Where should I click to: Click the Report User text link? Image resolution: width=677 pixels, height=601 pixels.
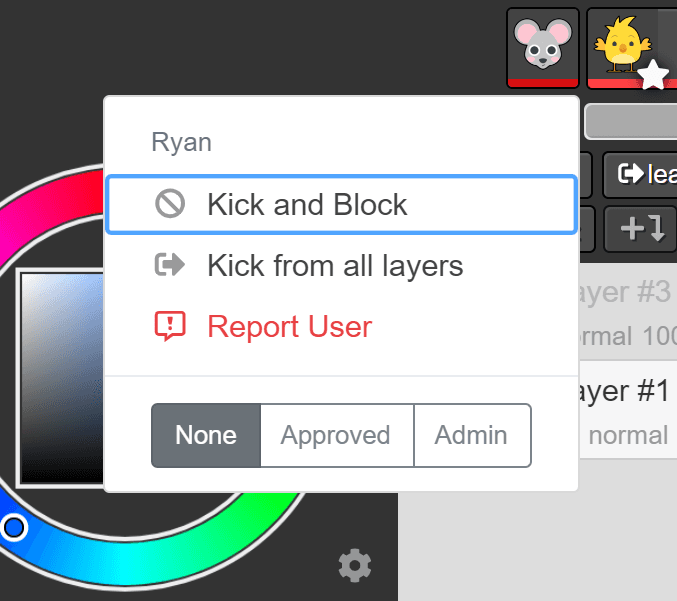point(289,327)
